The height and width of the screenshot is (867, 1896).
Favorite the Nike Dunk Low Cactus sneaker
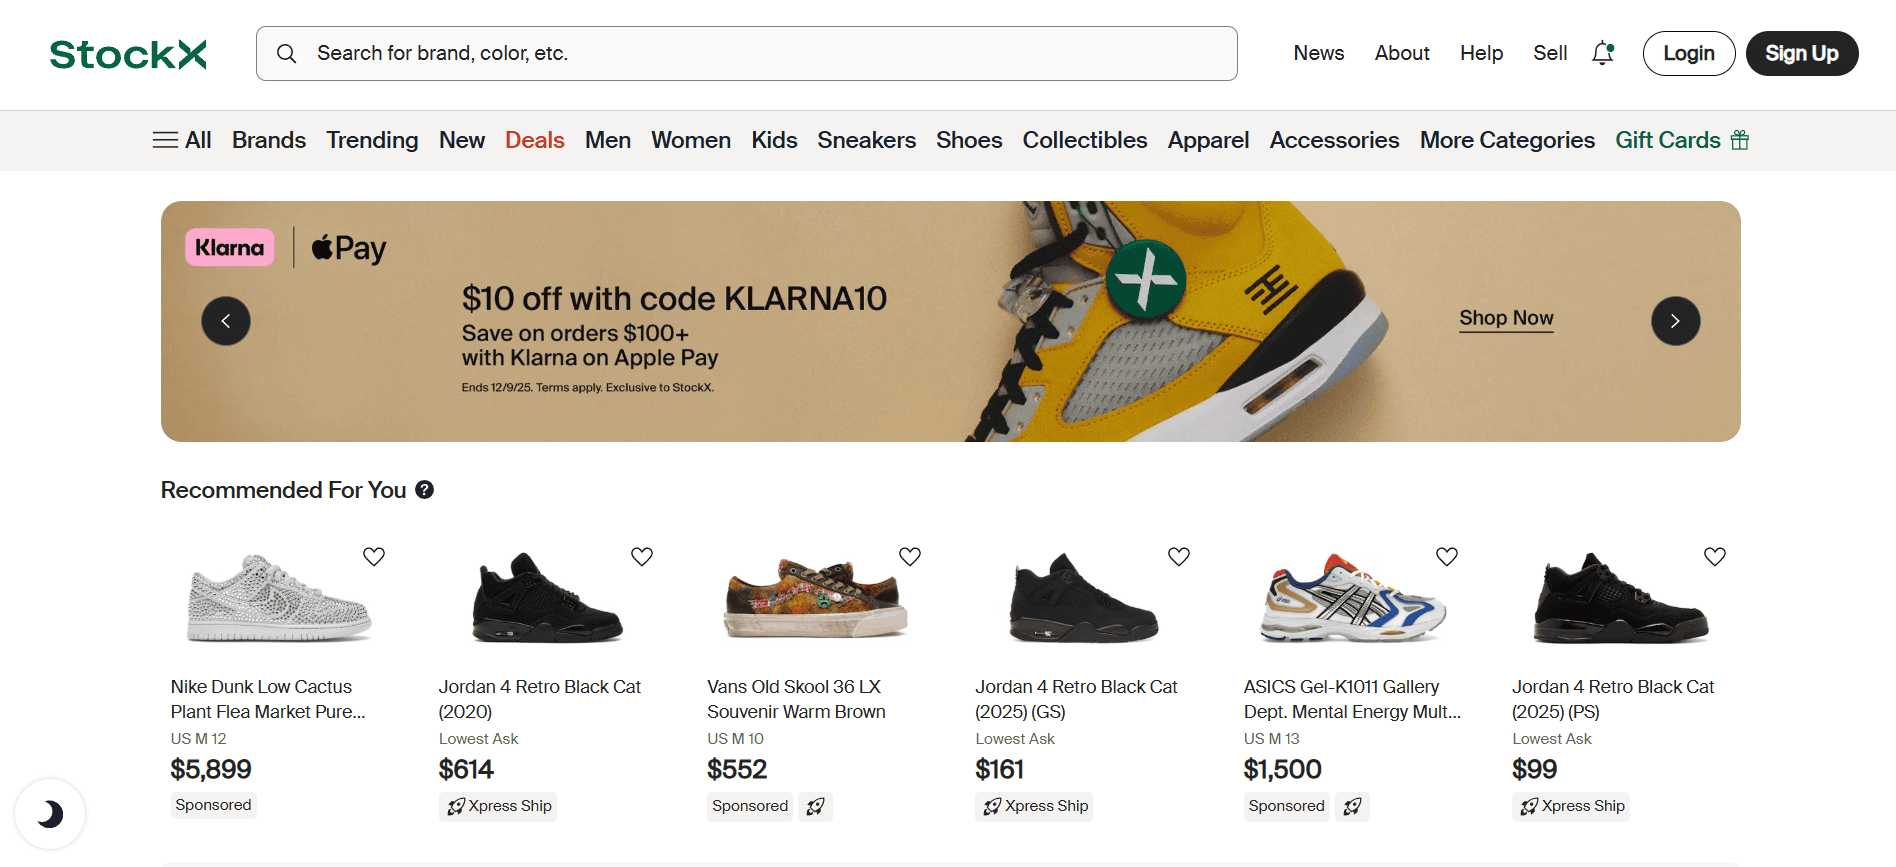(374, 556)
